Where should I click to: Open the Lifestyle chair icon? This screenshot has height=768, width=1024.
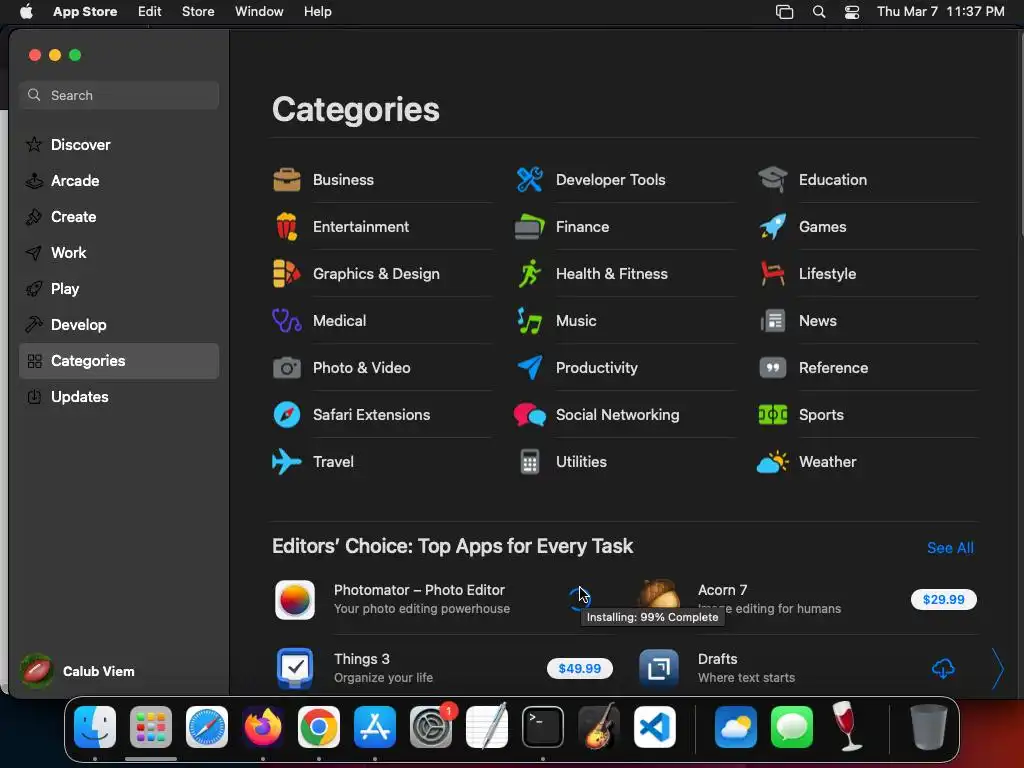click(773, 274)
